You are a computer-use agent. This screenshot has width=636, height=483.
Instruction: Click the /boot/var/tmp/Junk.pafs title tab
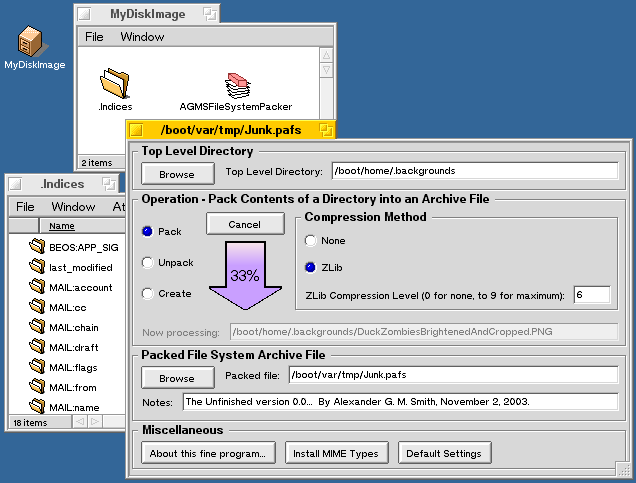[x=231, y=130]
